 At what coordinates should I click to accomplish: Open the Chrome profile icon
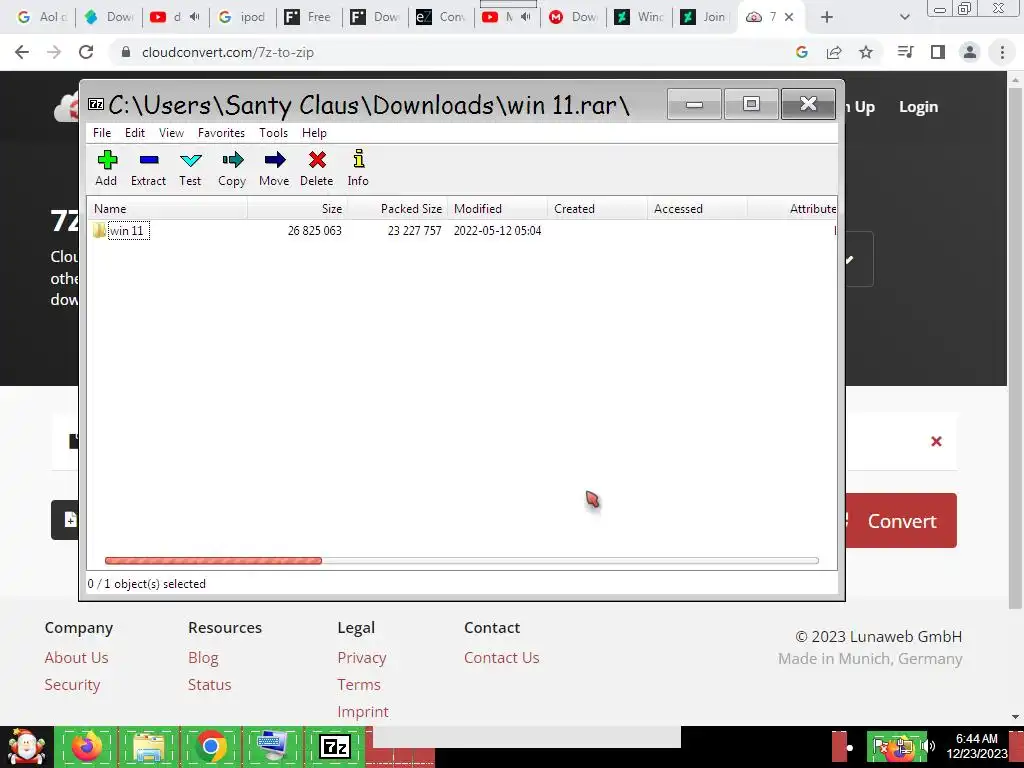pos(970,52)
